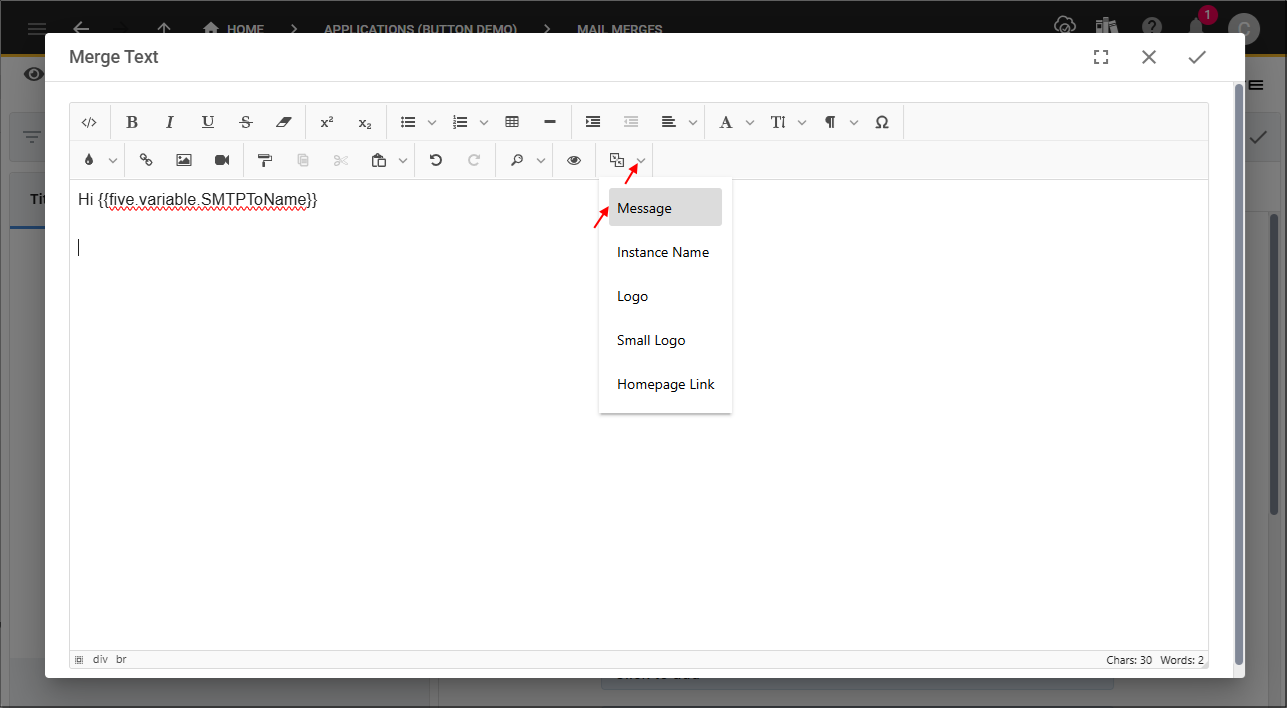Toggle source code view icon
The image size is (1287, 708).
point(89,122)
